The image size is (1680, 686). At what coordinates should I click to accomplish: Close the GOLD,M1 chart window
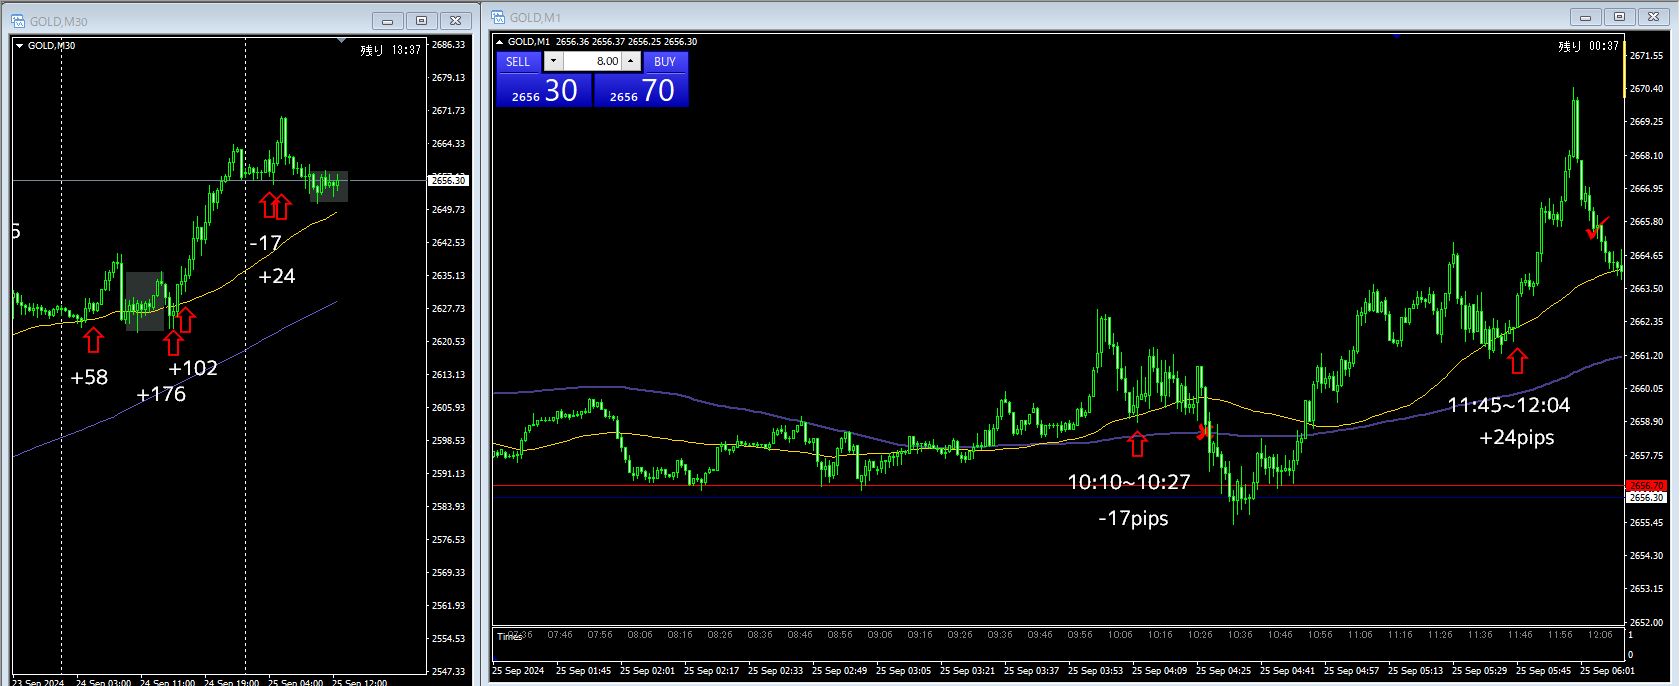tap(1653, 17)
